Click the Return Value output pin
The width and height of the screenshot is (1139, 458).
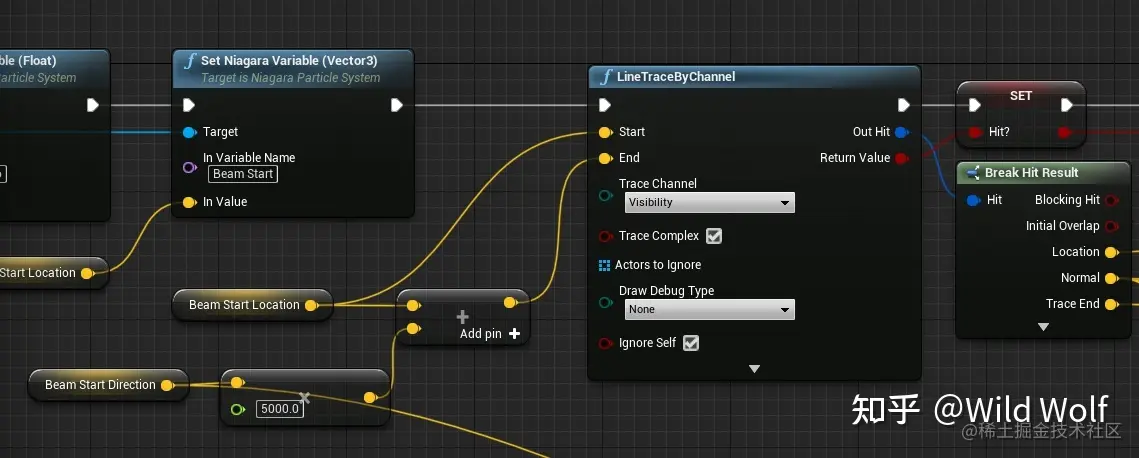(x=901, y=158)
